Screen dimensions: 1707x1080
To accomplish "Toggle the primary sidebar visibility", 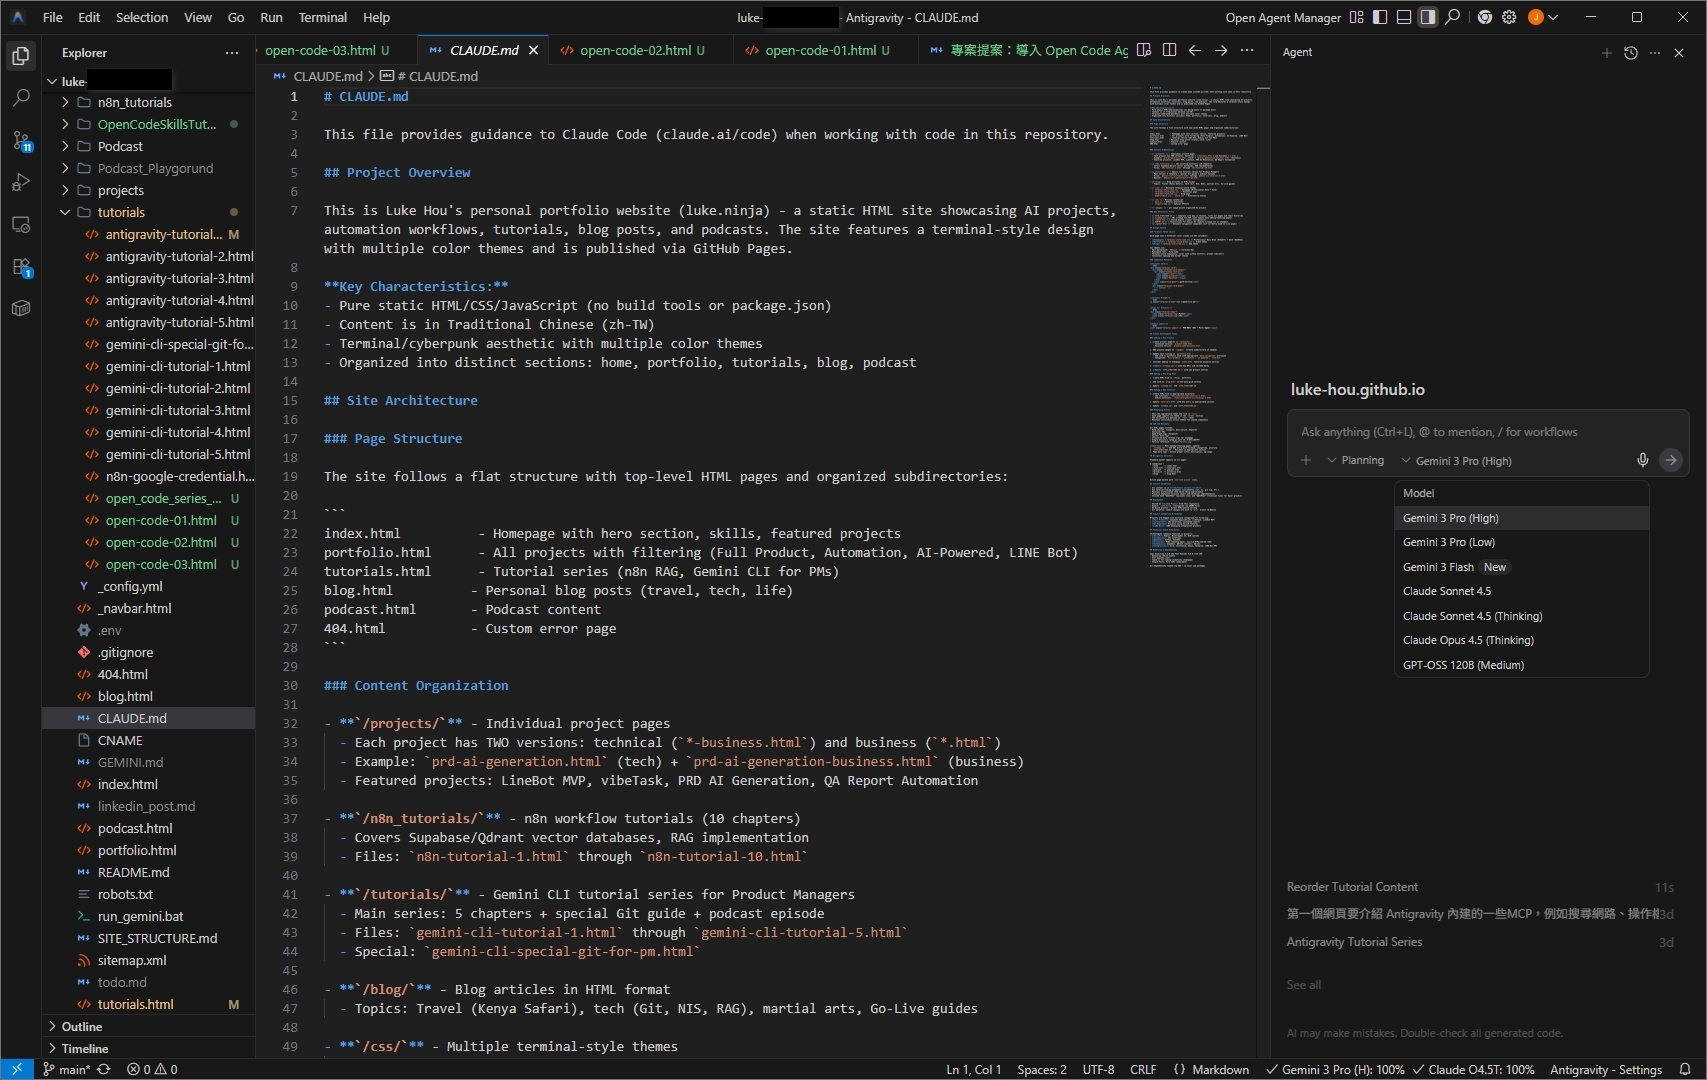I will point(1380,17).
